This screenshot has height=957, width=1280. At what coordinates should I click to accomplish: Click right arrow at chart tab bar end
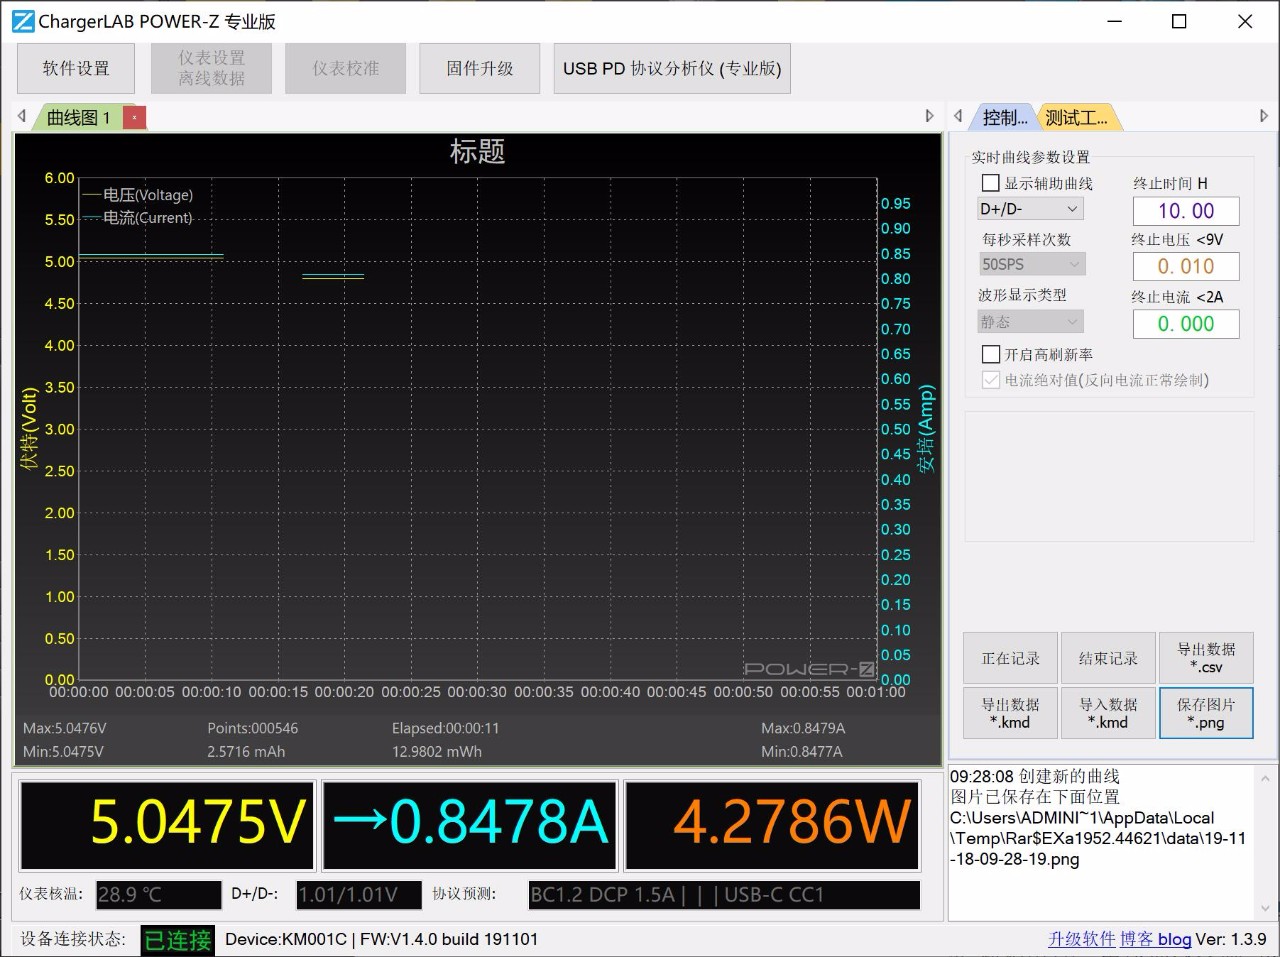(929, 117)
